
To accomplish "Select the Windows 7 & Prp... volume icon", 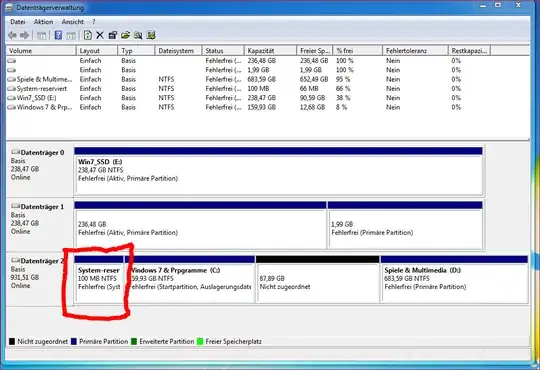I will [x=12, y=107].
